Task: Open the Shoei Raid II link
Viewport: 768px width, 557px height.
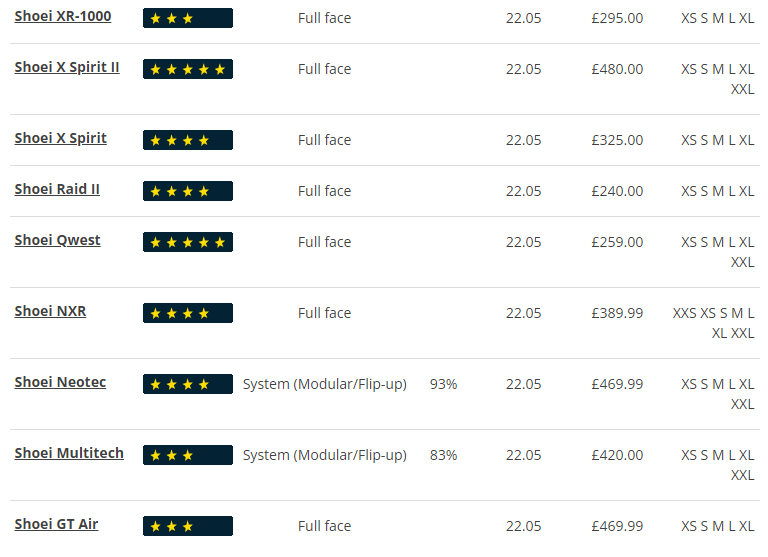Action: click(x=57, y=190)
